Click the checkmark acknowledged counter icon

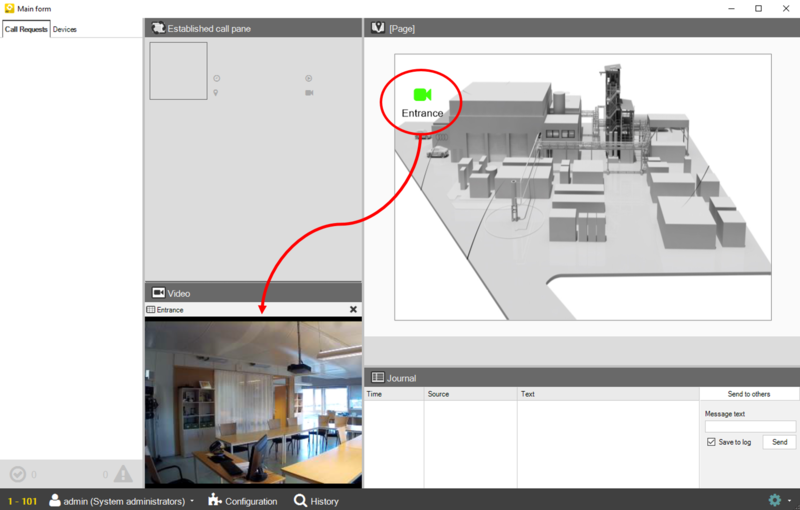(18, 474)
